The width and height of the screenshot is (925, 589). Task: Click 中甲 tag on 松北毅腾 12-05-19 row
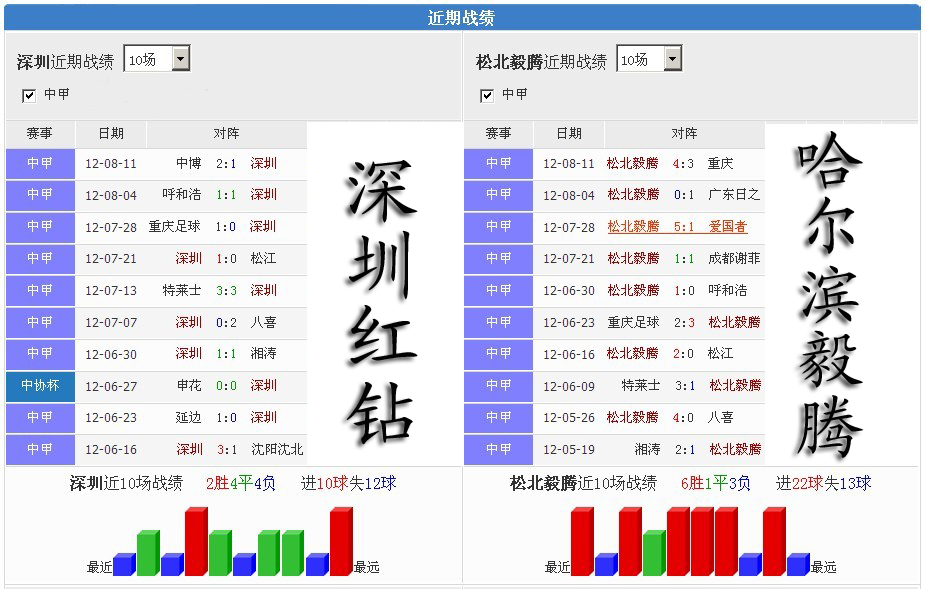498,449
